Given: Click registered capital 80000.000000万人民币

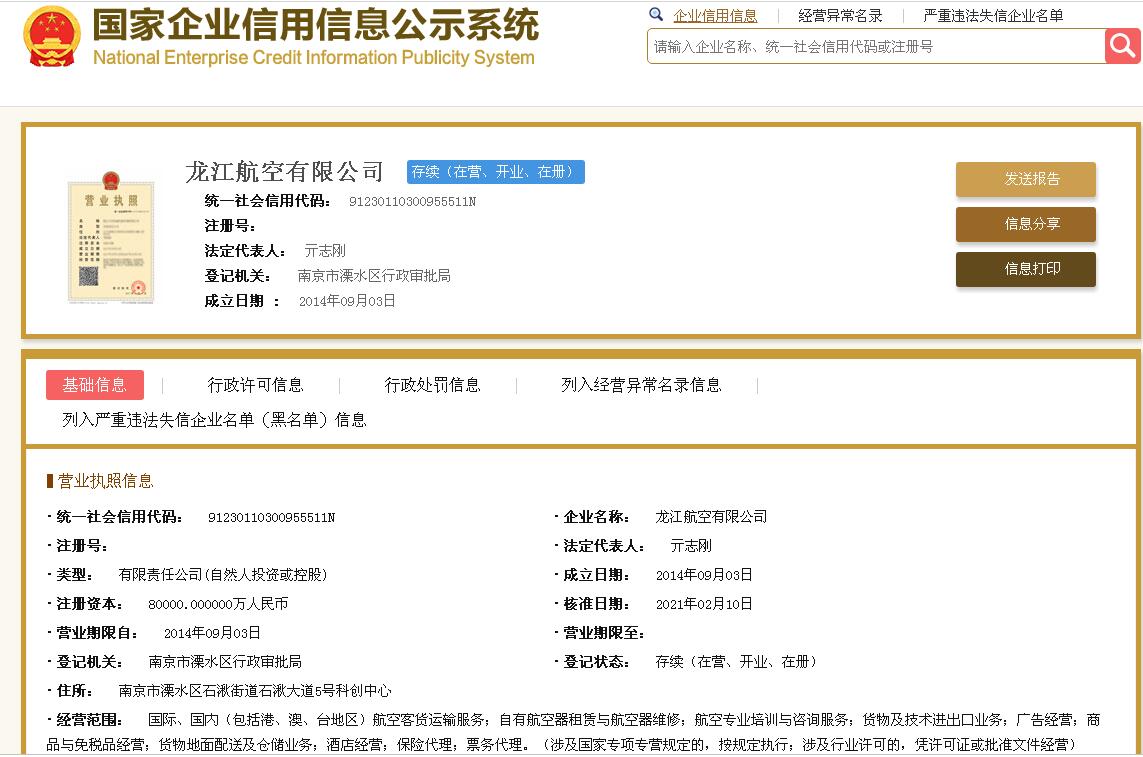Looking at the screenshot, I should tap(218, 604).
